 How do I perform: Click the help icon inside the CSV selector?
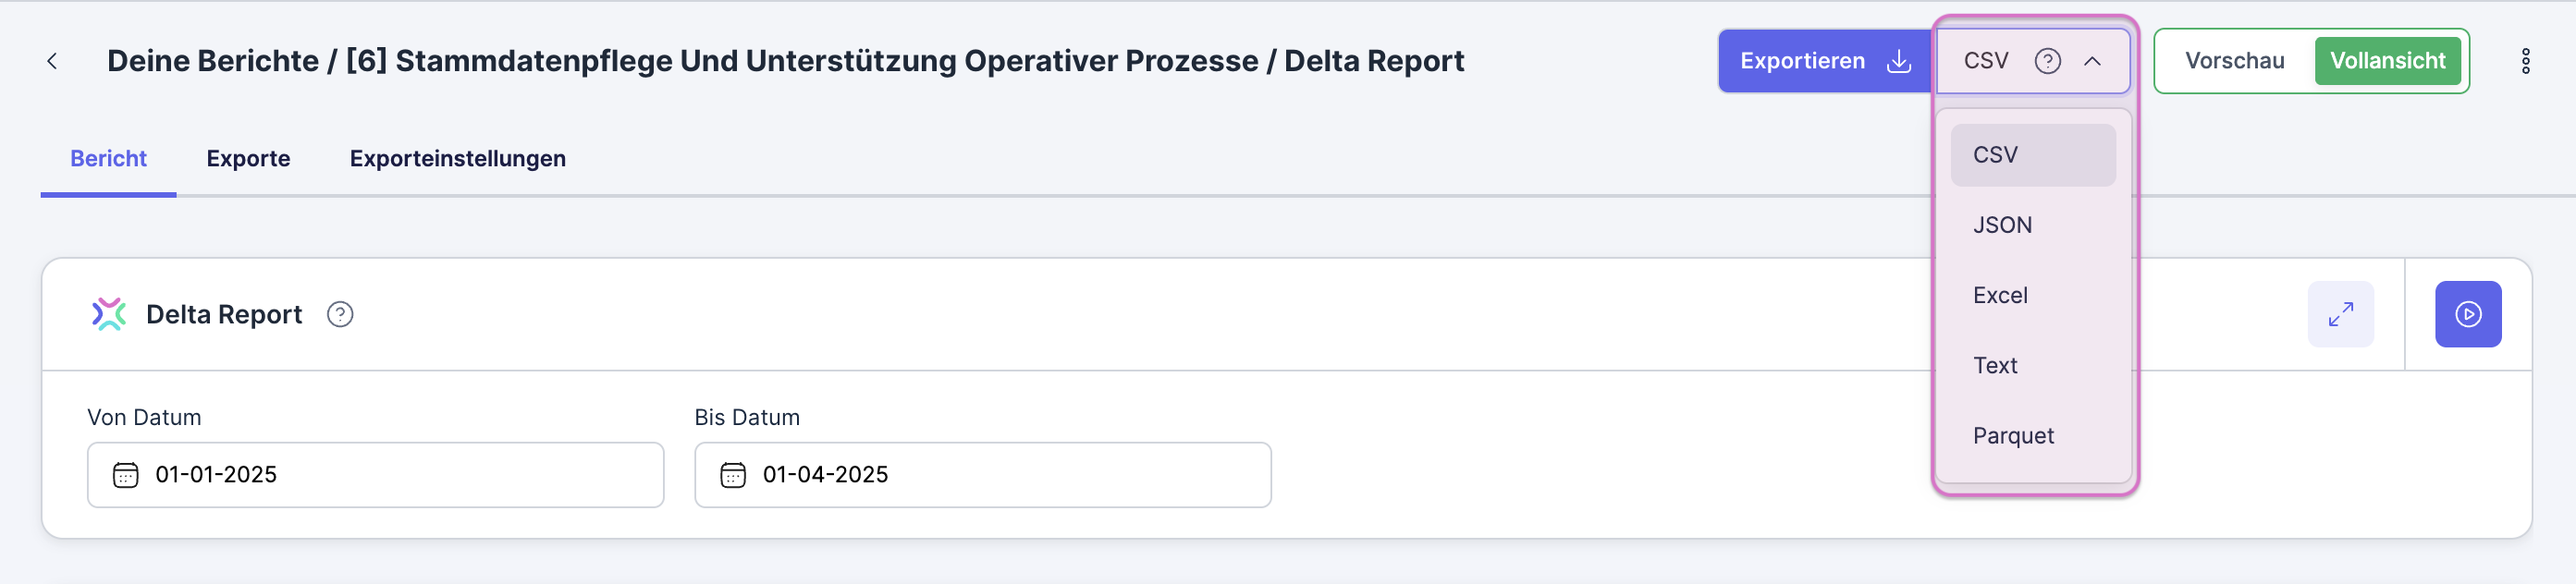tap(2048, 61)
